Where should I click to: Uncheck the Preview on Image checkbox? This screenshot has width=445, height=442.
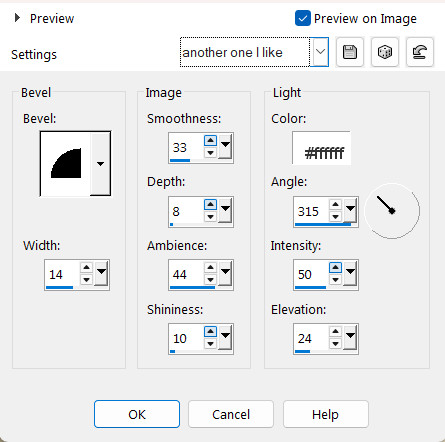tap(303, 18)
